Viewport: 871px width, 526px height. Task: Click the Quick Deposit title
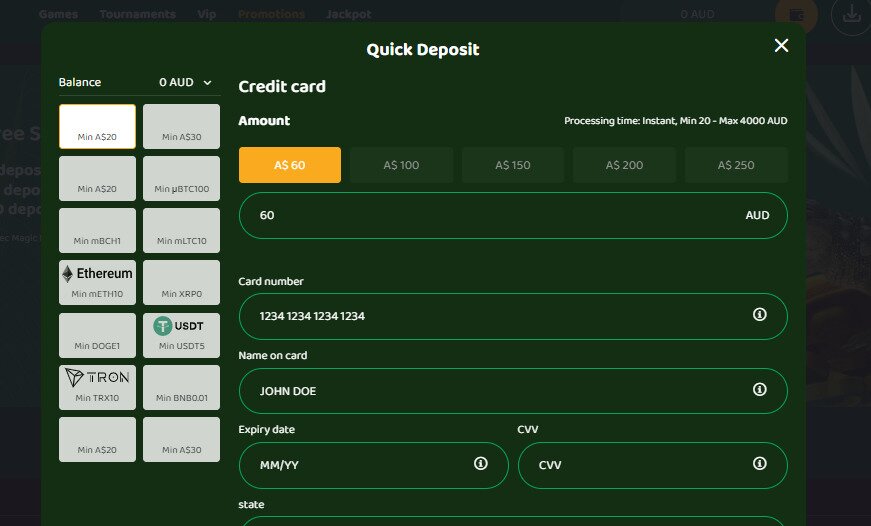pyautogui.click(x=423, y=49)
